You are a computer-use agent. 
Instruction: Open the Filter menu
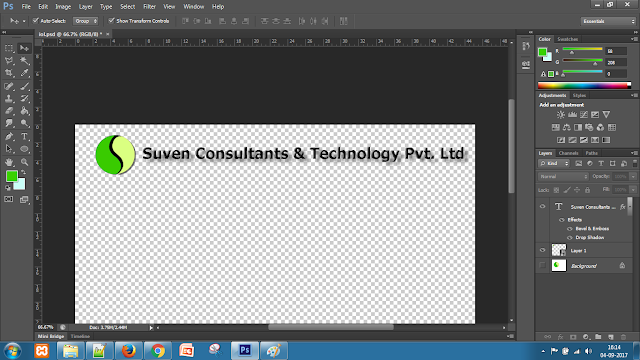pyautogui.click(x=149, y=7)
